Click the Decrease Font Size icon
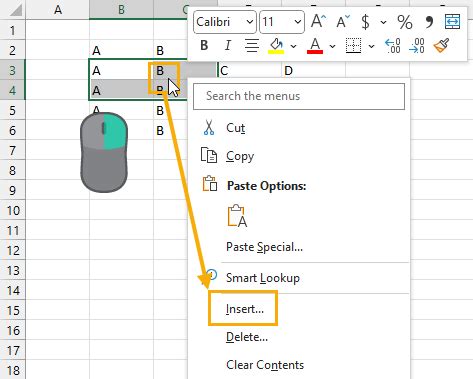The image size is (473, 379). click(x=343, y=22)
